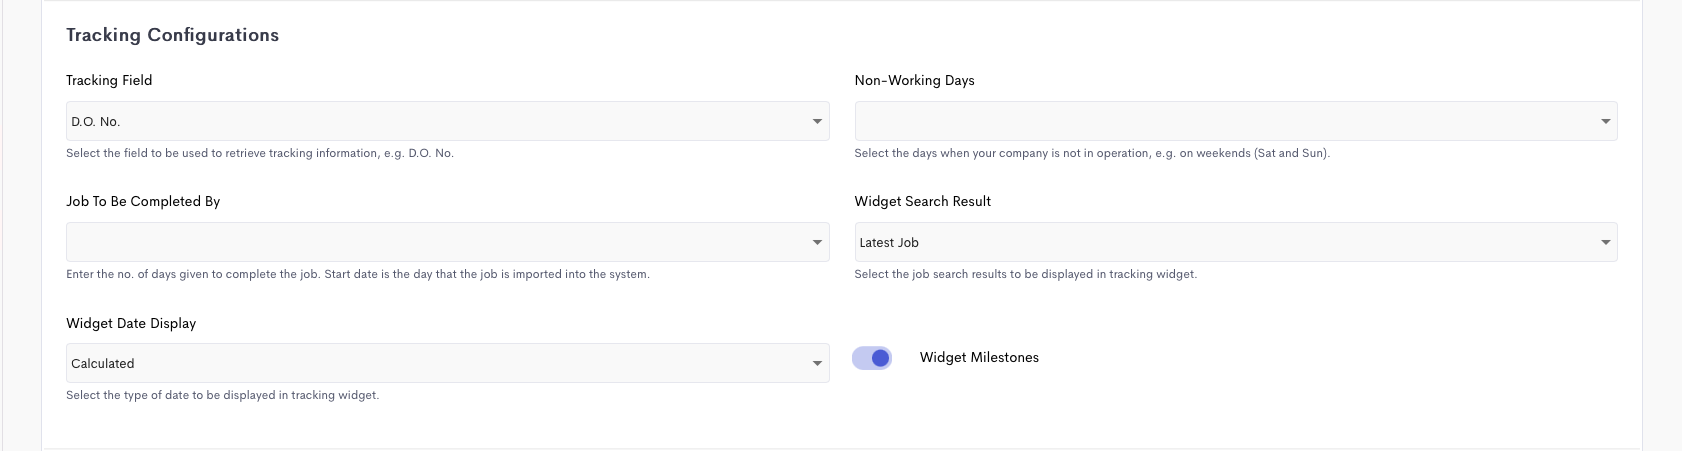Click the Tracking Field label

tap(109, 80)
